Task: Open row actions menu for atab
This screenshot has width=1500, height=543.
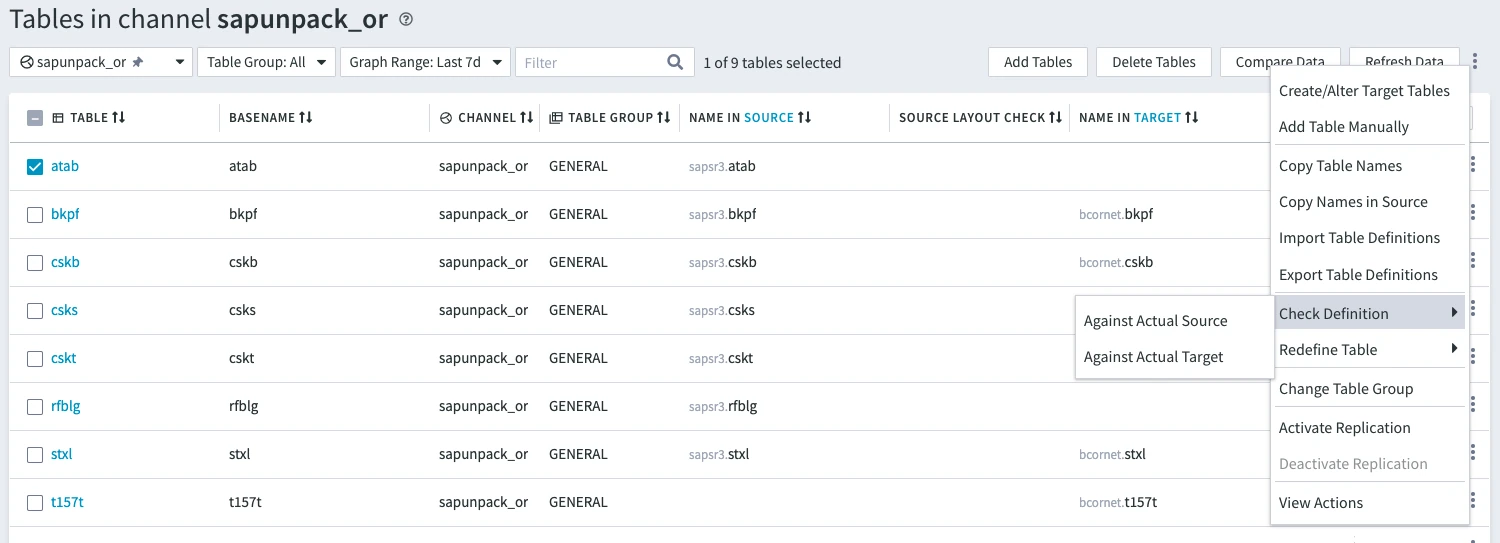Action: click(x=1473, y=166)
